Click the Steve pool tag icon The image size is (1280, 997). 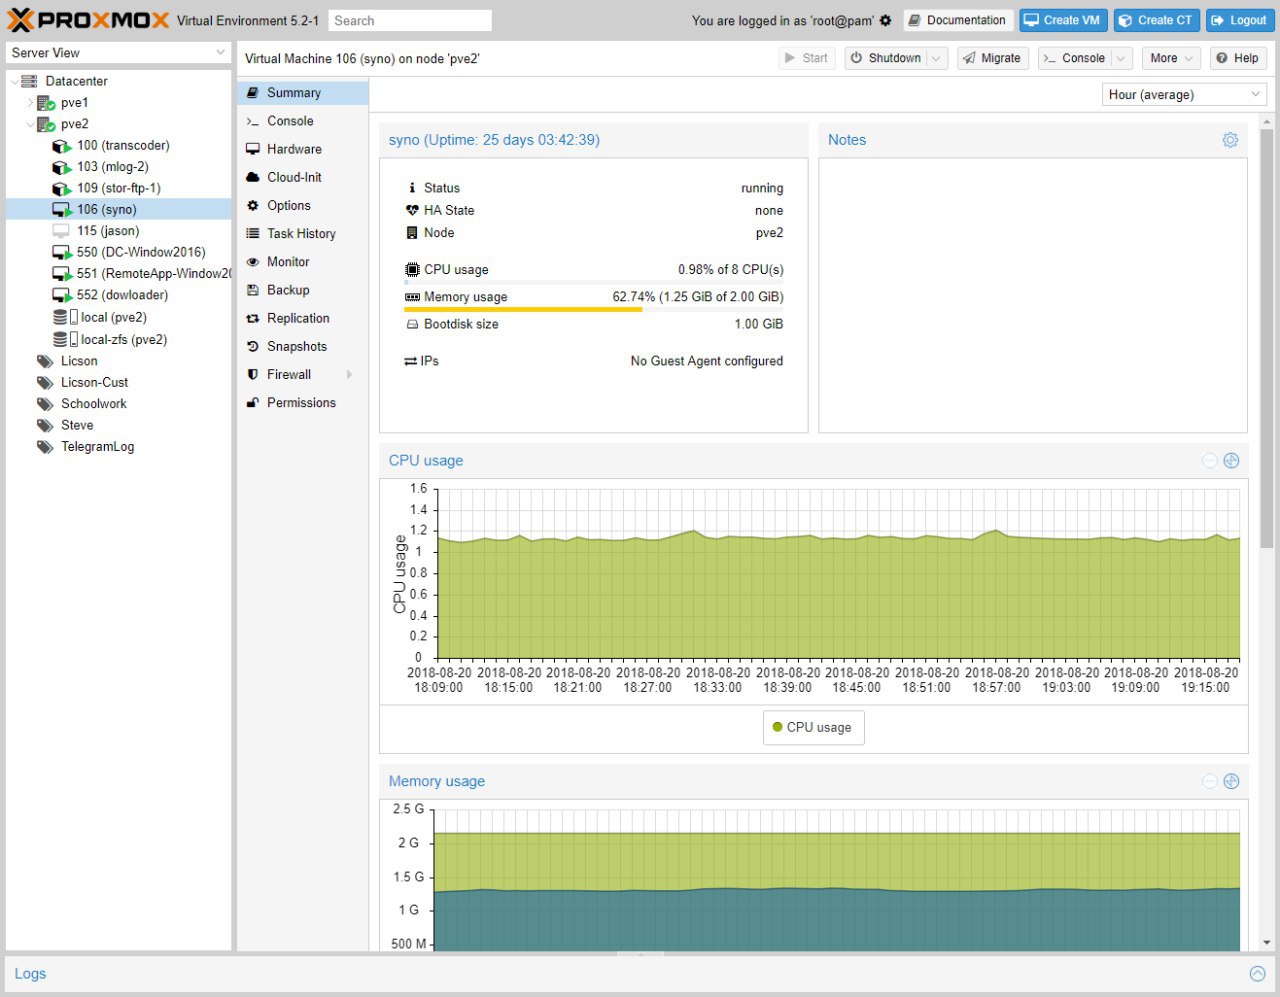click(x=45, y=425)
